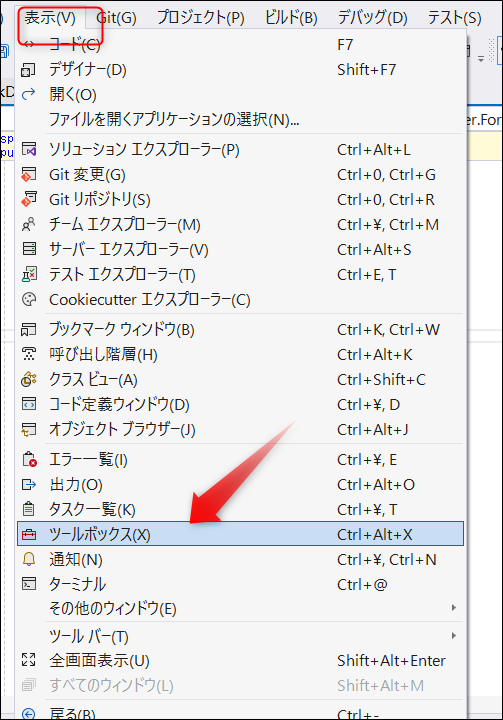The image size is (503, 720).
Task: Select Cookiecutter エクスプローラー(C) label
Action: click(150, 299)
